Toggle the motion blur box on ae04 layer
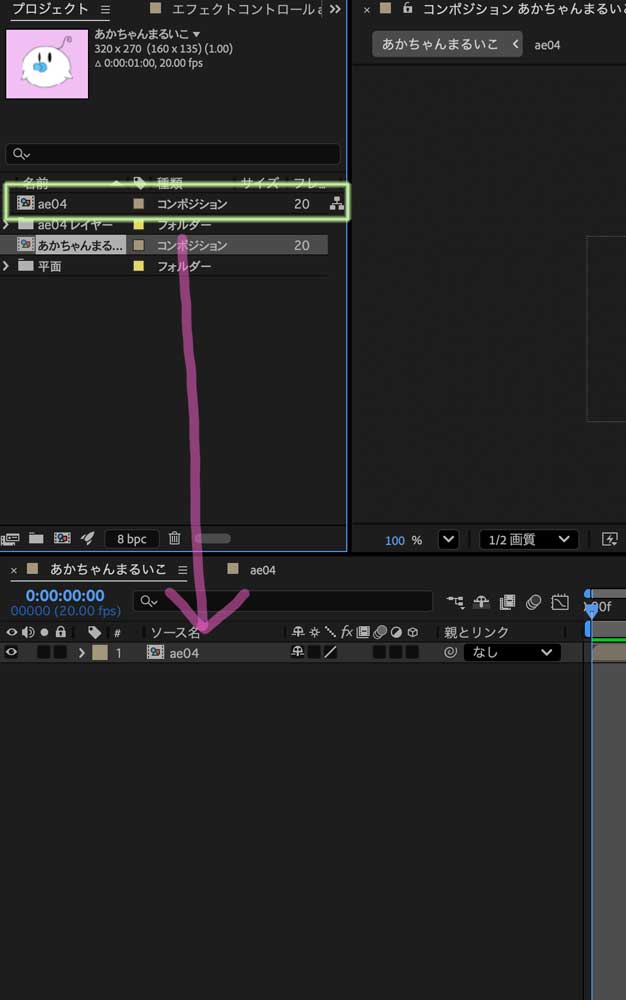Image resolution: width=626 pixels, height=1000 pixels. click(379, 652)
